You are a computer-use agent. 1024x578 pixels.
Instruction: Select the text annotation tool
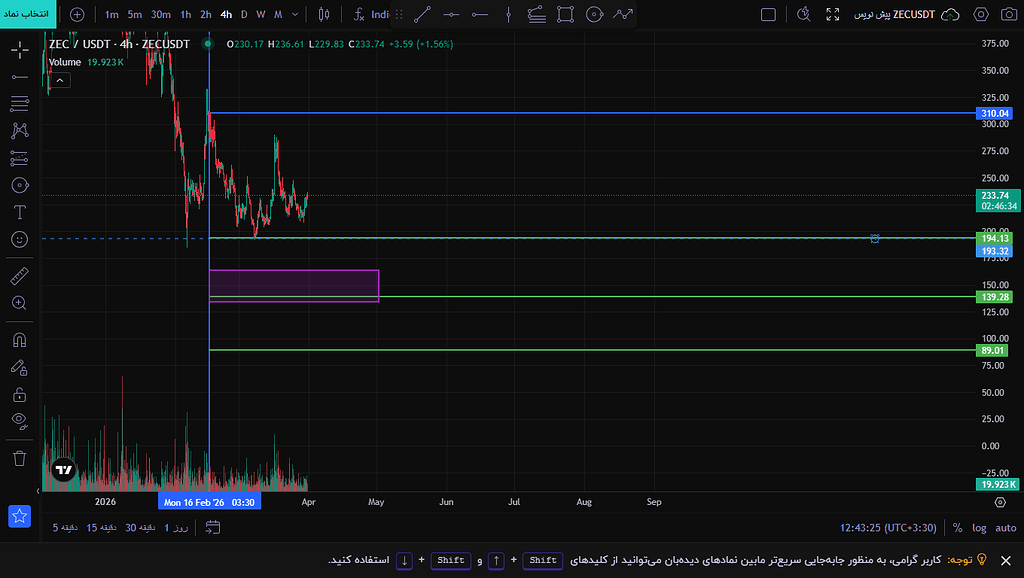(x=20, y=212)
